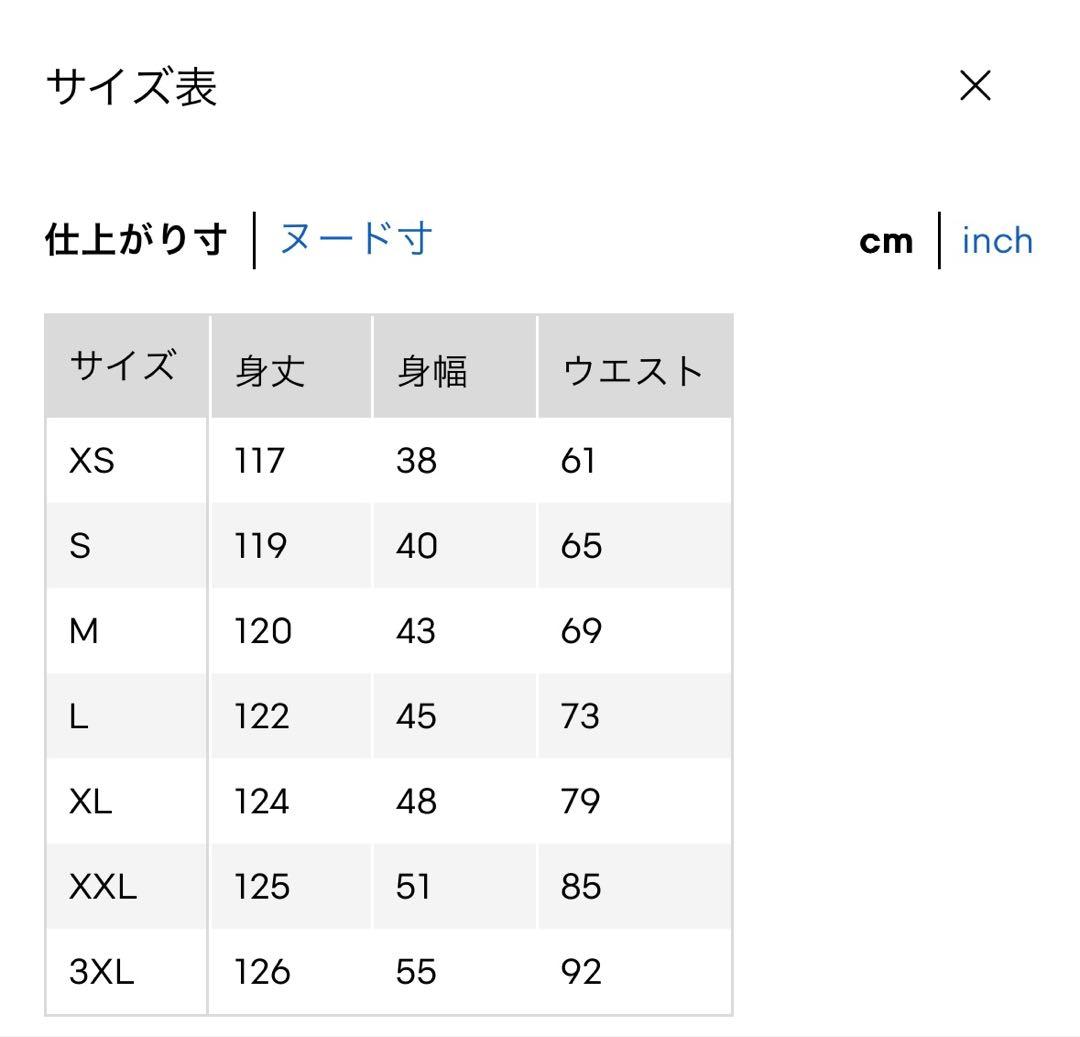Select cm as the unit
Screen dimensions: 1080x1037
pos(886,242)
